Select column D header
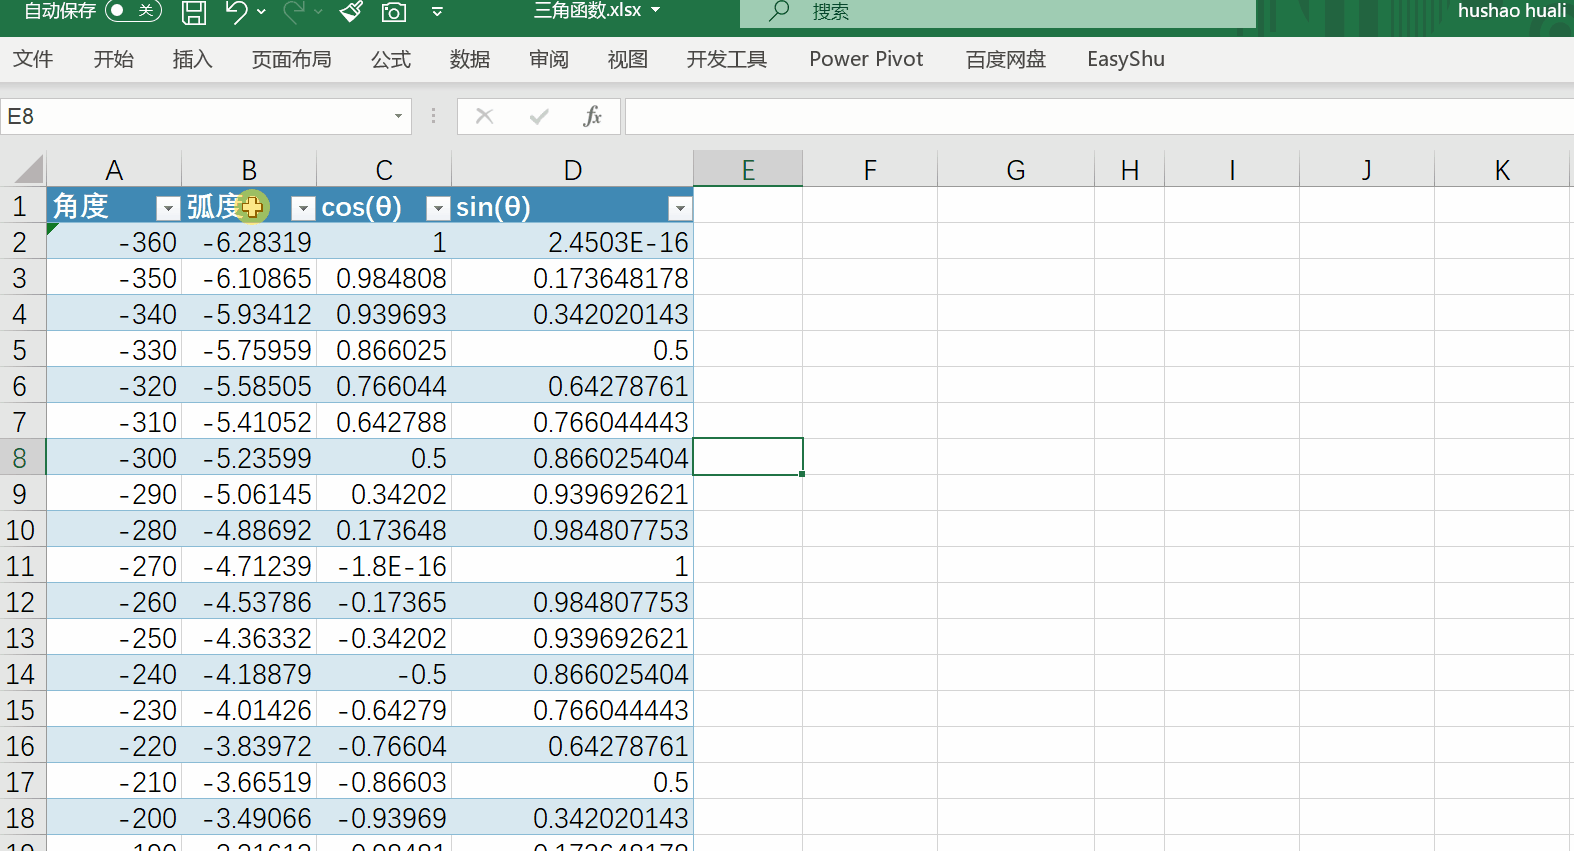This screenshot has width=1574, height=851. click(572, 170)
